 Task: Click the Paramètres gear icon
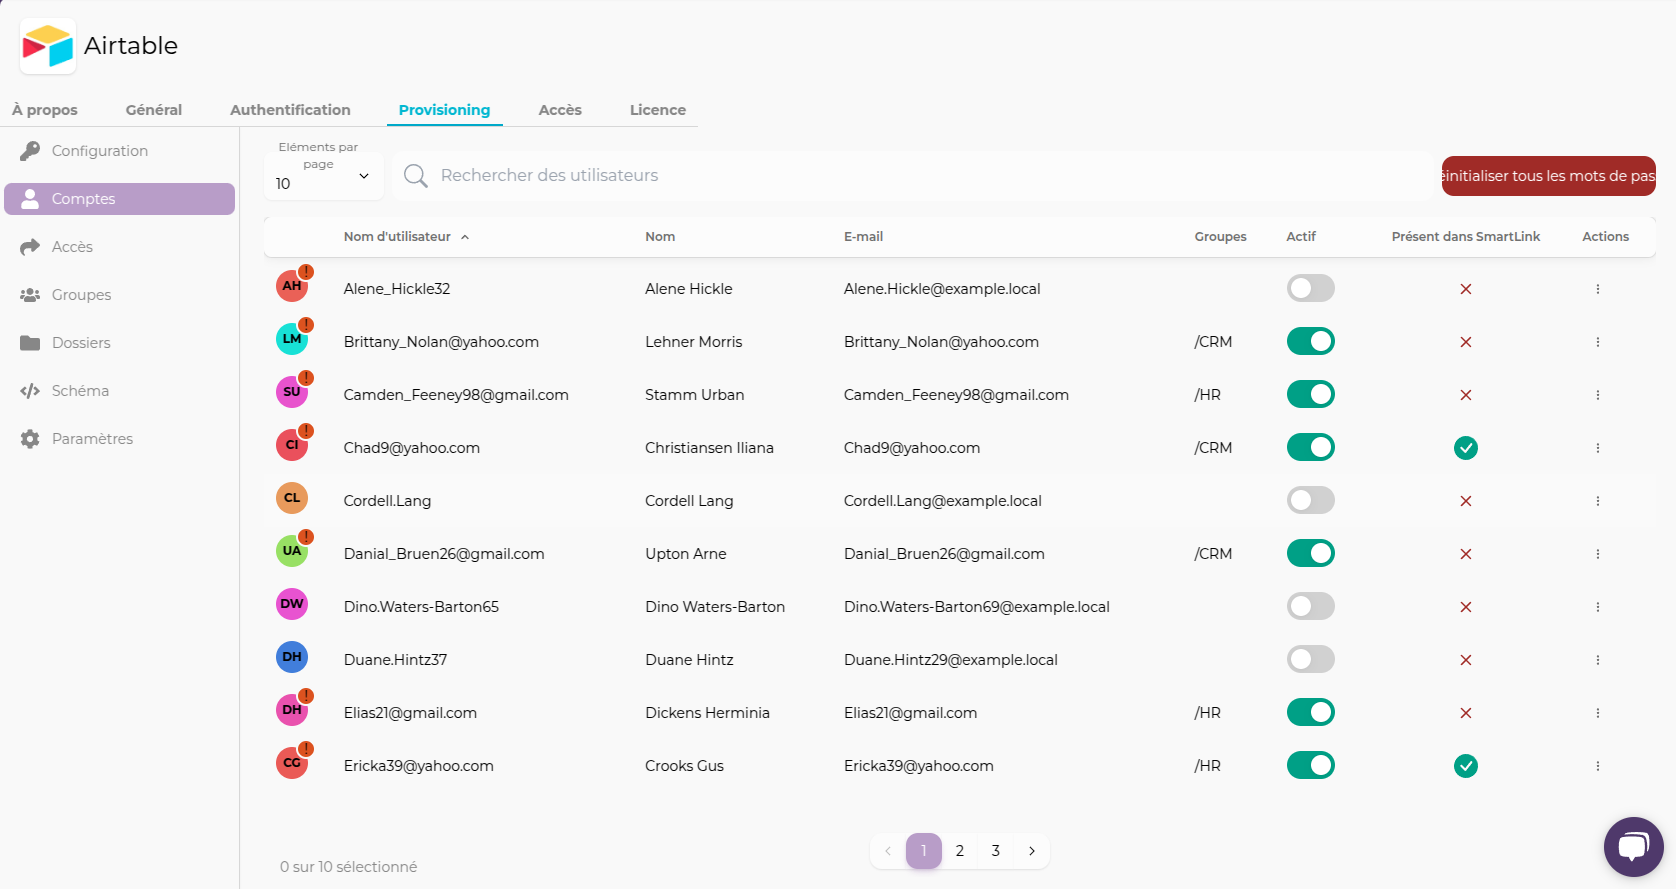point(30,439)
